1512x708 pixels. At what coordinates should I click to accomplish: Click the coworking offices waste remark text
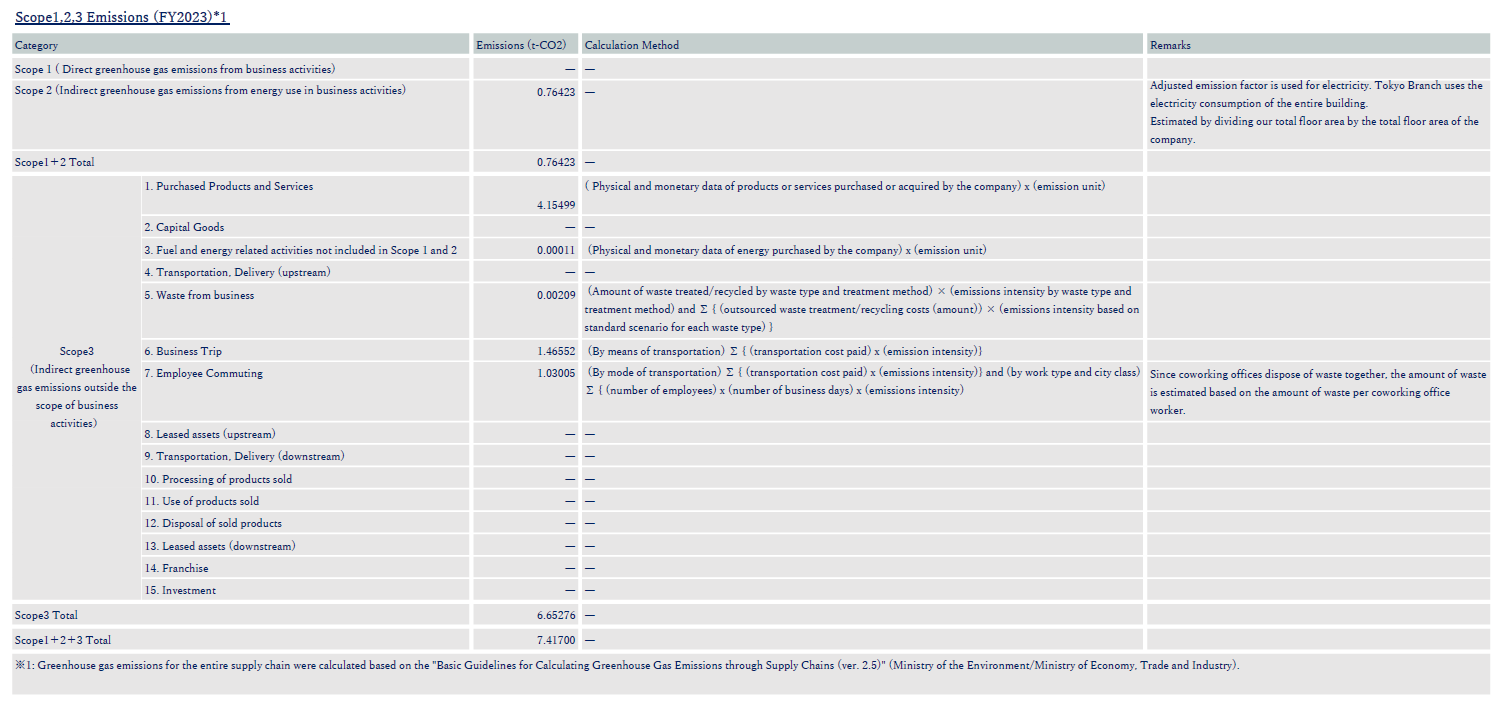point(1317,392)
